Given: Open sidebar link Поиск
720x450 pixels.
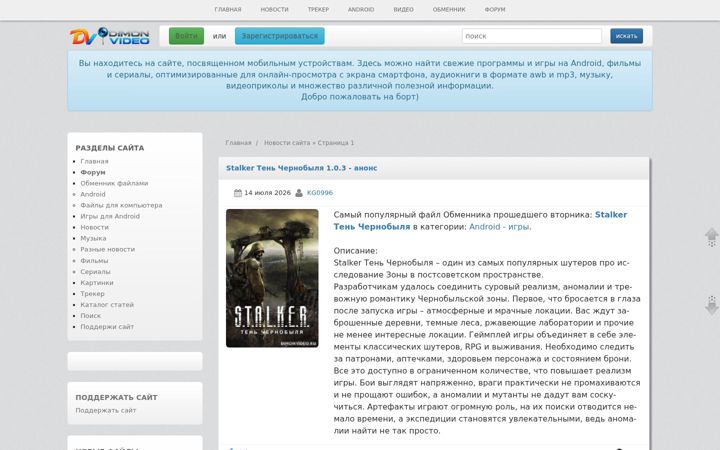Looking at the screenshot, I should [x=90, y=315].
